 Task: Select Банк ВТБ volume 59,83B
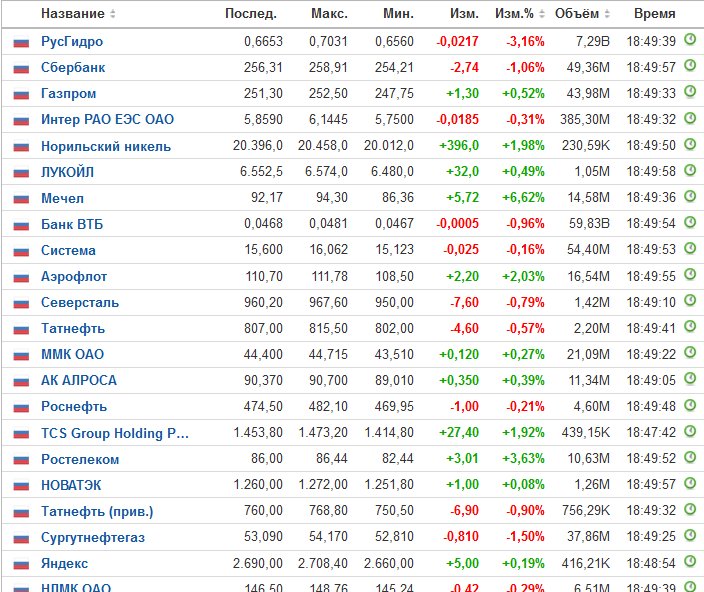[x=589, y=224]
